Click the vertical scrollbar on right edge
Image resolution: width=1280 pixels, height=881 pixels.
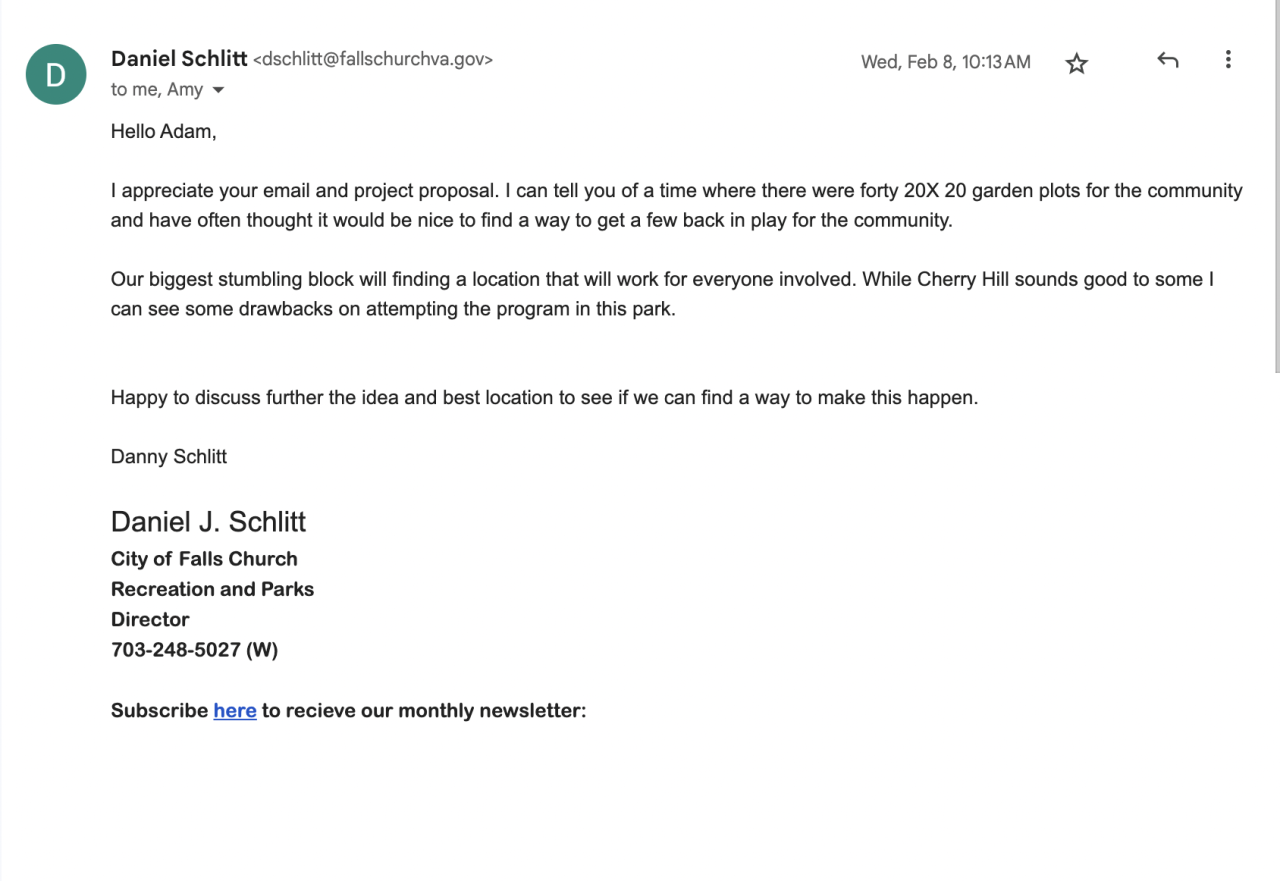tap(1277, 186)
